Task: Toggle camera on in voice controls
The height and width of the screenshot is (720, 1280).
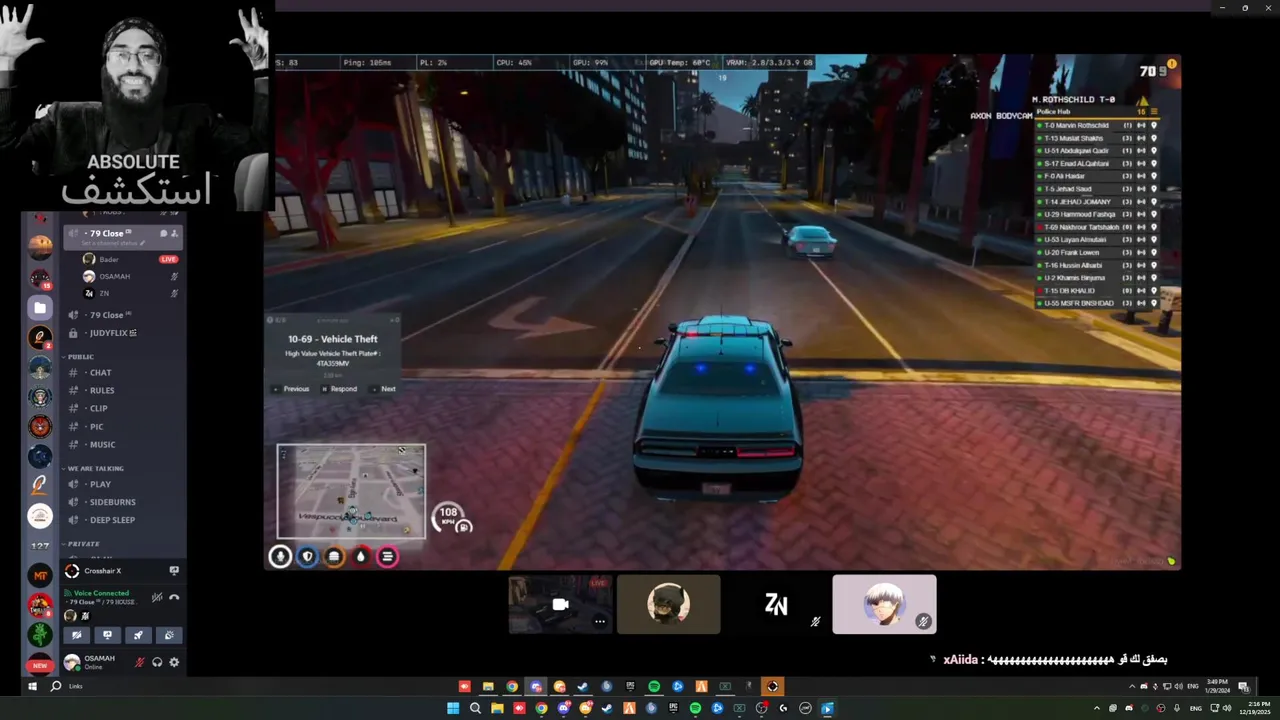Action: pyautogui.click(x=77, y=635)
